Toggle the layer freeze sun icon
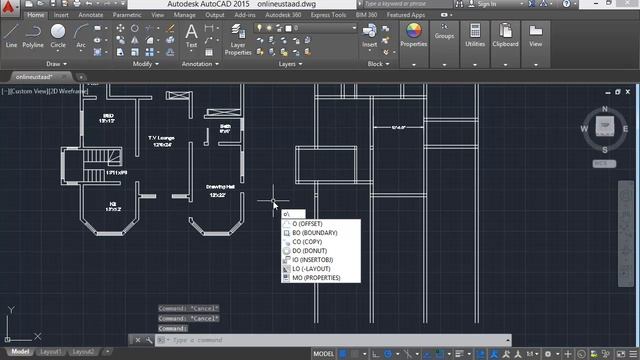The width and height of the screenshot is (640, 360). click(x=269, y=28)
